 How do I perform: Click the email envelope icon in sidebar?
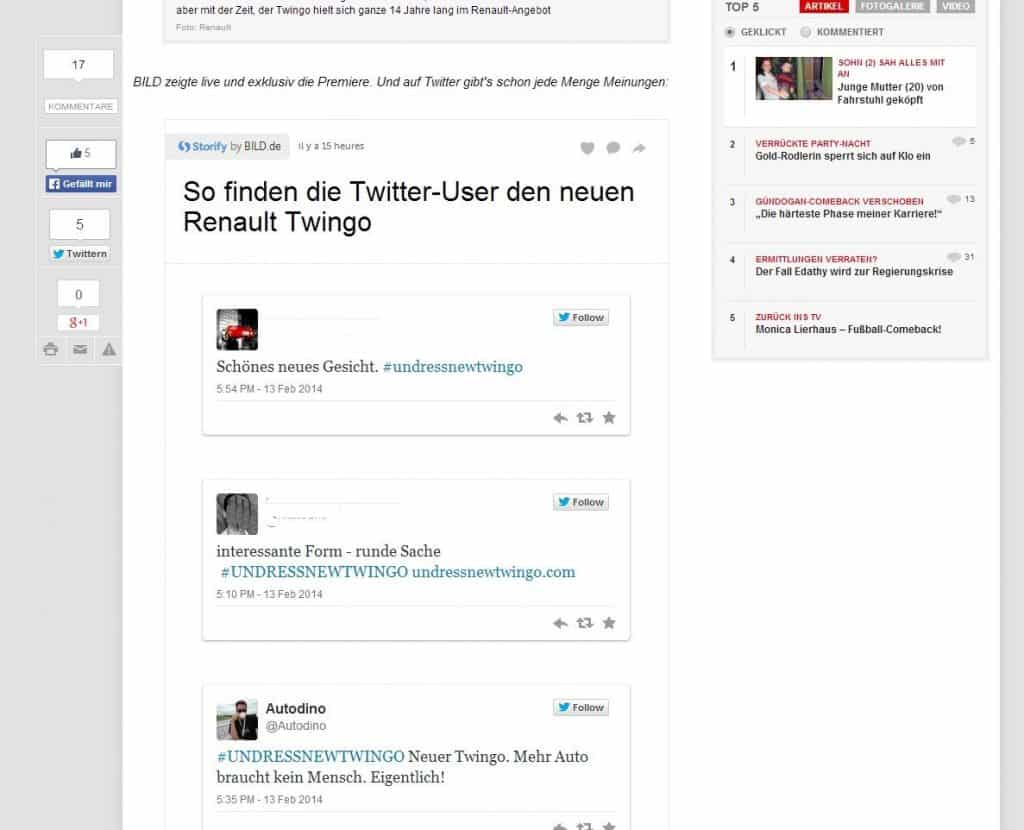pos(80,349)
